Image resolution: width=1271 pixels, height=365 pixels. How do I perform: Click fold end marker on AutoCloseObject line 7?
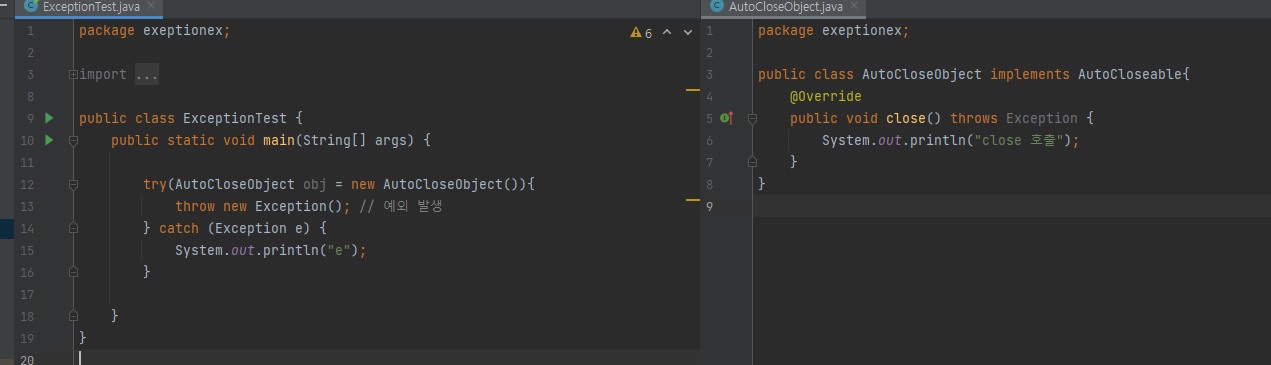pyautogui.click(x=752, y=162)
